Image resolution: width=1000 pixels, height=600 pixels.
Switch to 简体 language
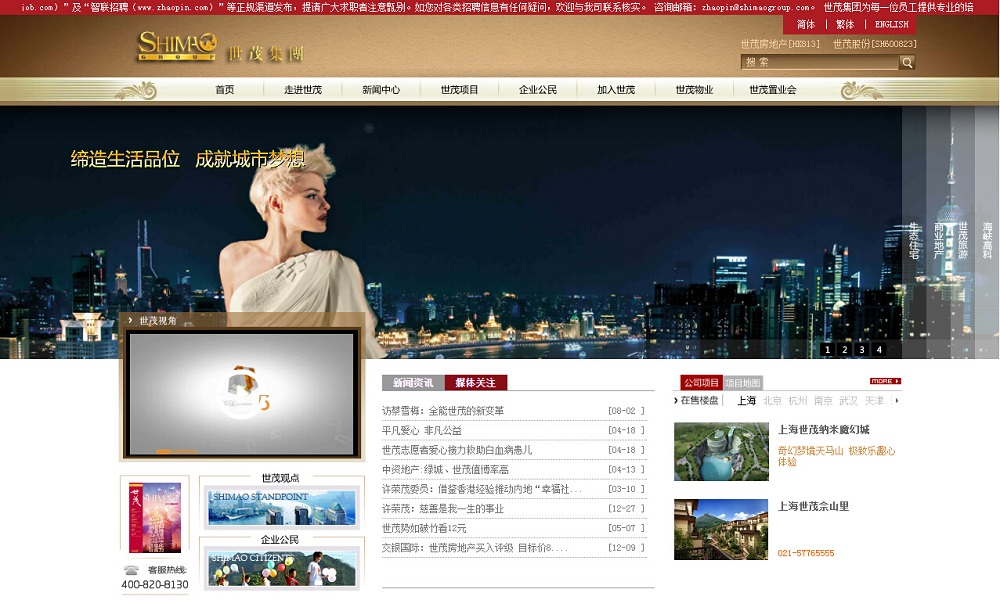[805, 24]
